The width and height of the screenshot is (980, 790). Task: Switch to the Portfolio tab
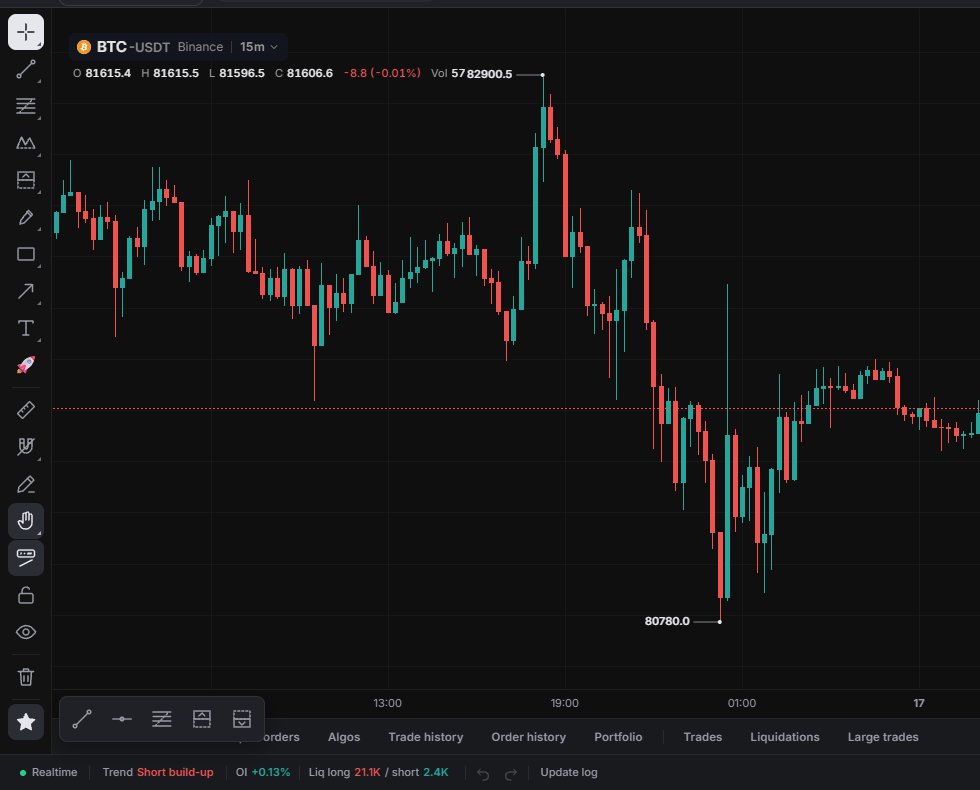click(618, 737)
